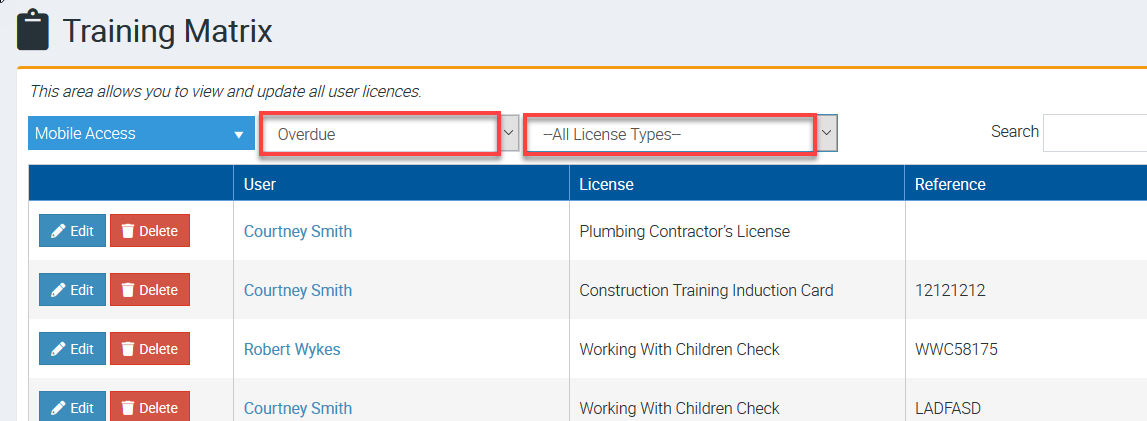This screenshot has height=421, width=1147.
Task: Edit the Construction Training Induction Card entry
Action: [x=72, y=290]
